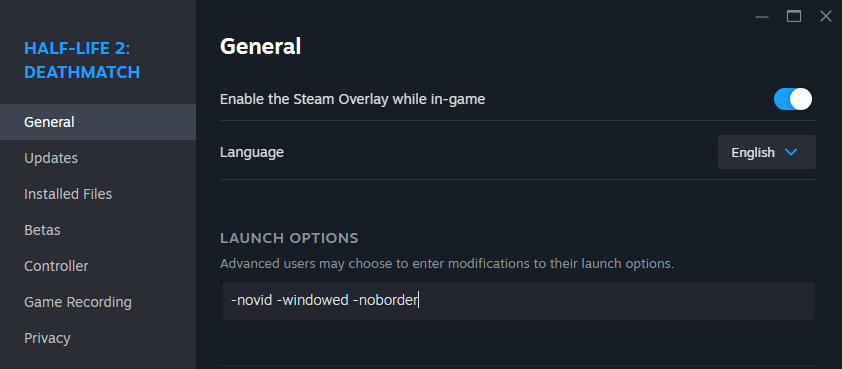Click the Enable the Steam Overlay label
Viewport: 842px width, 369px height.
(x=352, y=99)
